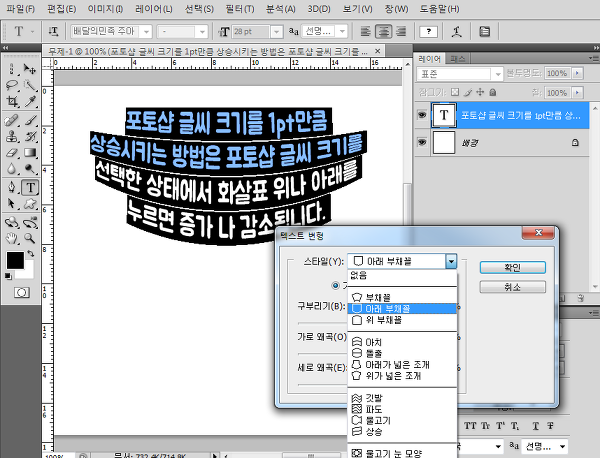Select the Lasso tool

12,85
